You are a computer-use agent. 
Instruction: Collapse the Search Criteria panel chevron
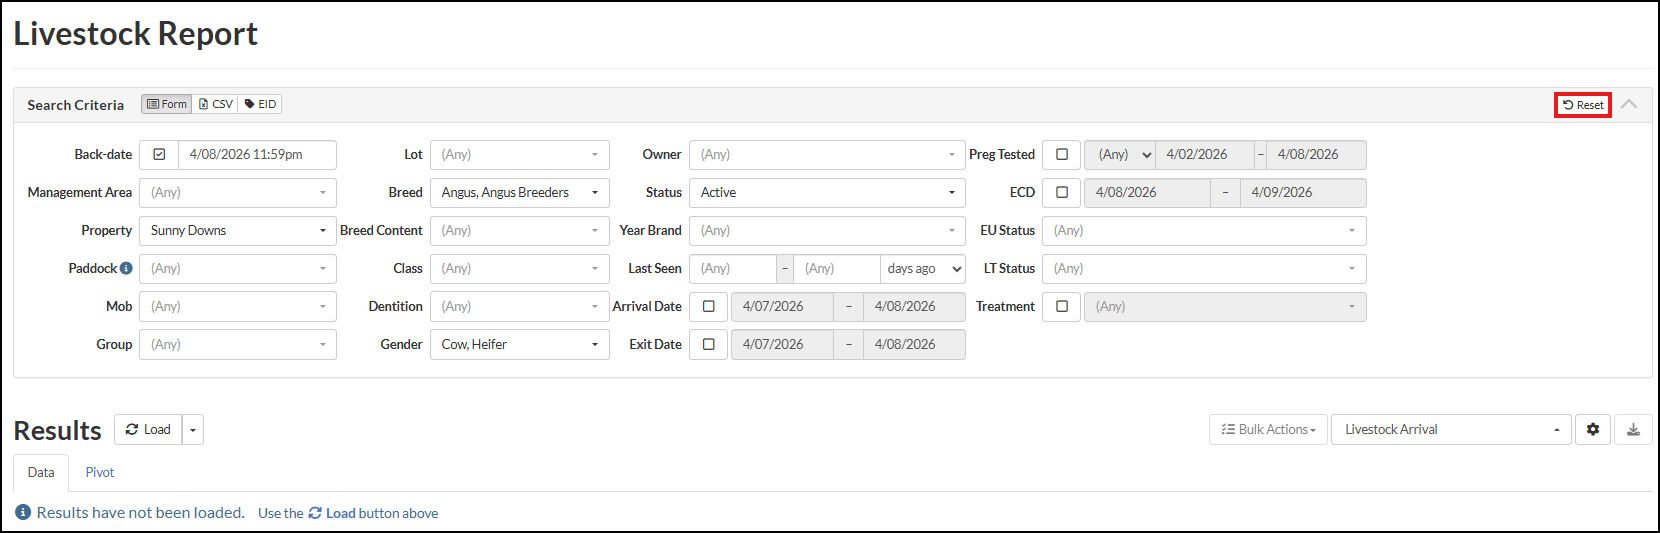(x=1629, y=104)
